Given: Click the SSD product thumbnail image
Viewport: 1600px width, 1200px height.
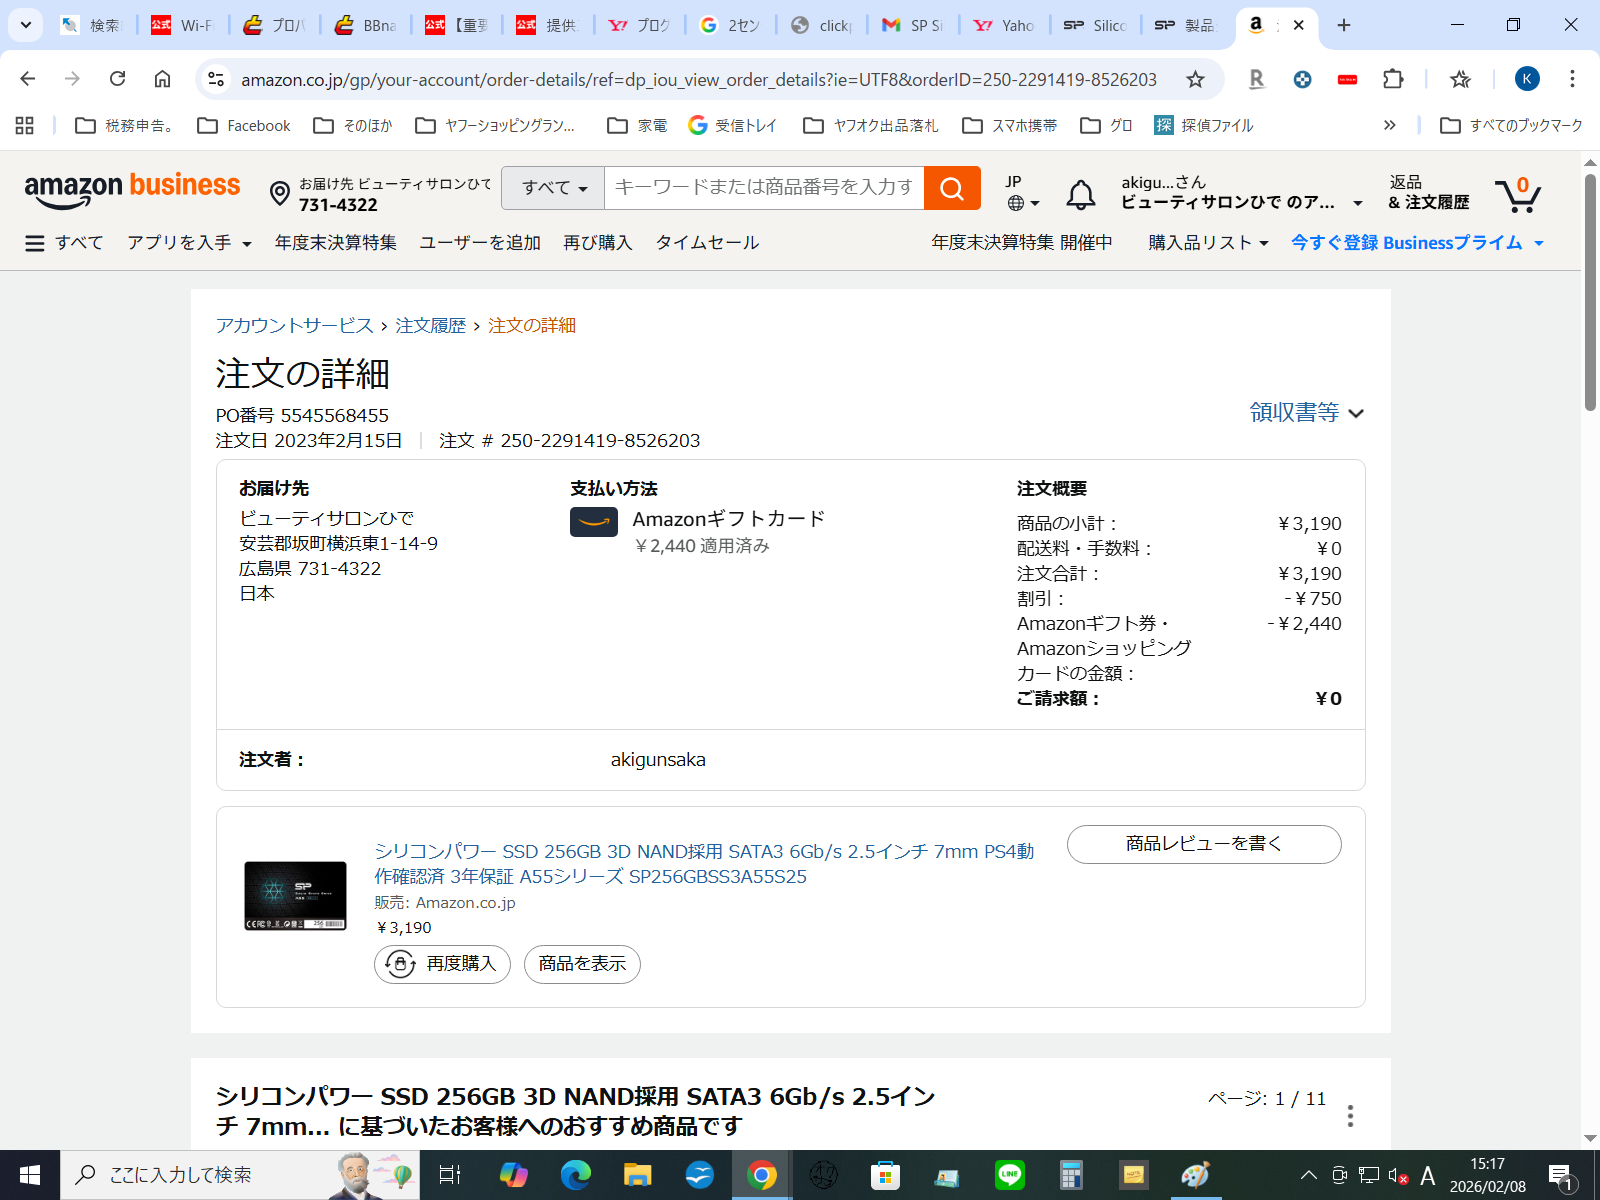Looking at the screenshot, I should [295, 896].
